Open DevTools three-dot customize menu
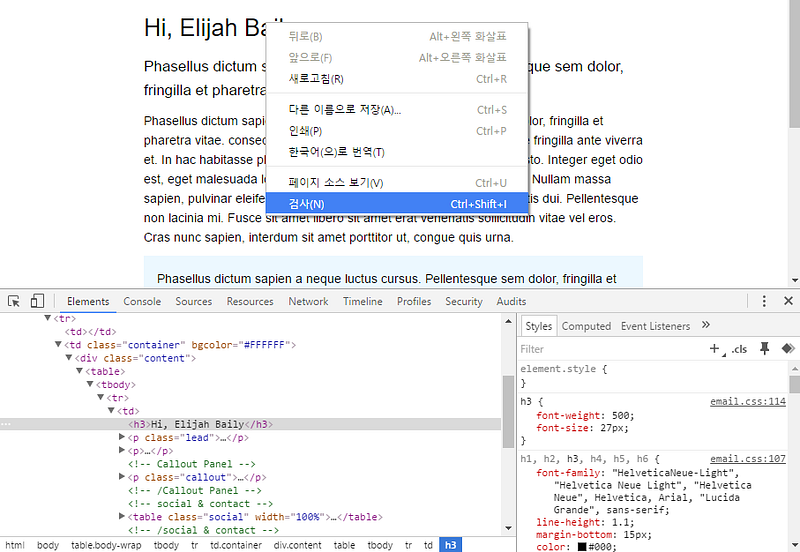Viewport: 800px width, 552px height. 764,301
